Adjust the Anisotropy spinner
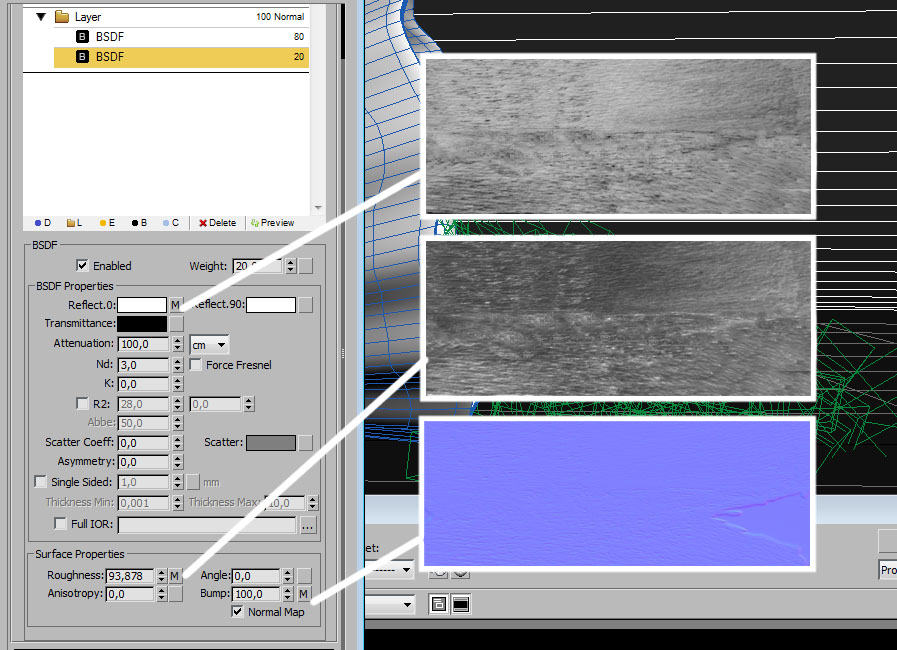The image size is (897, 650). click(161, 594)
